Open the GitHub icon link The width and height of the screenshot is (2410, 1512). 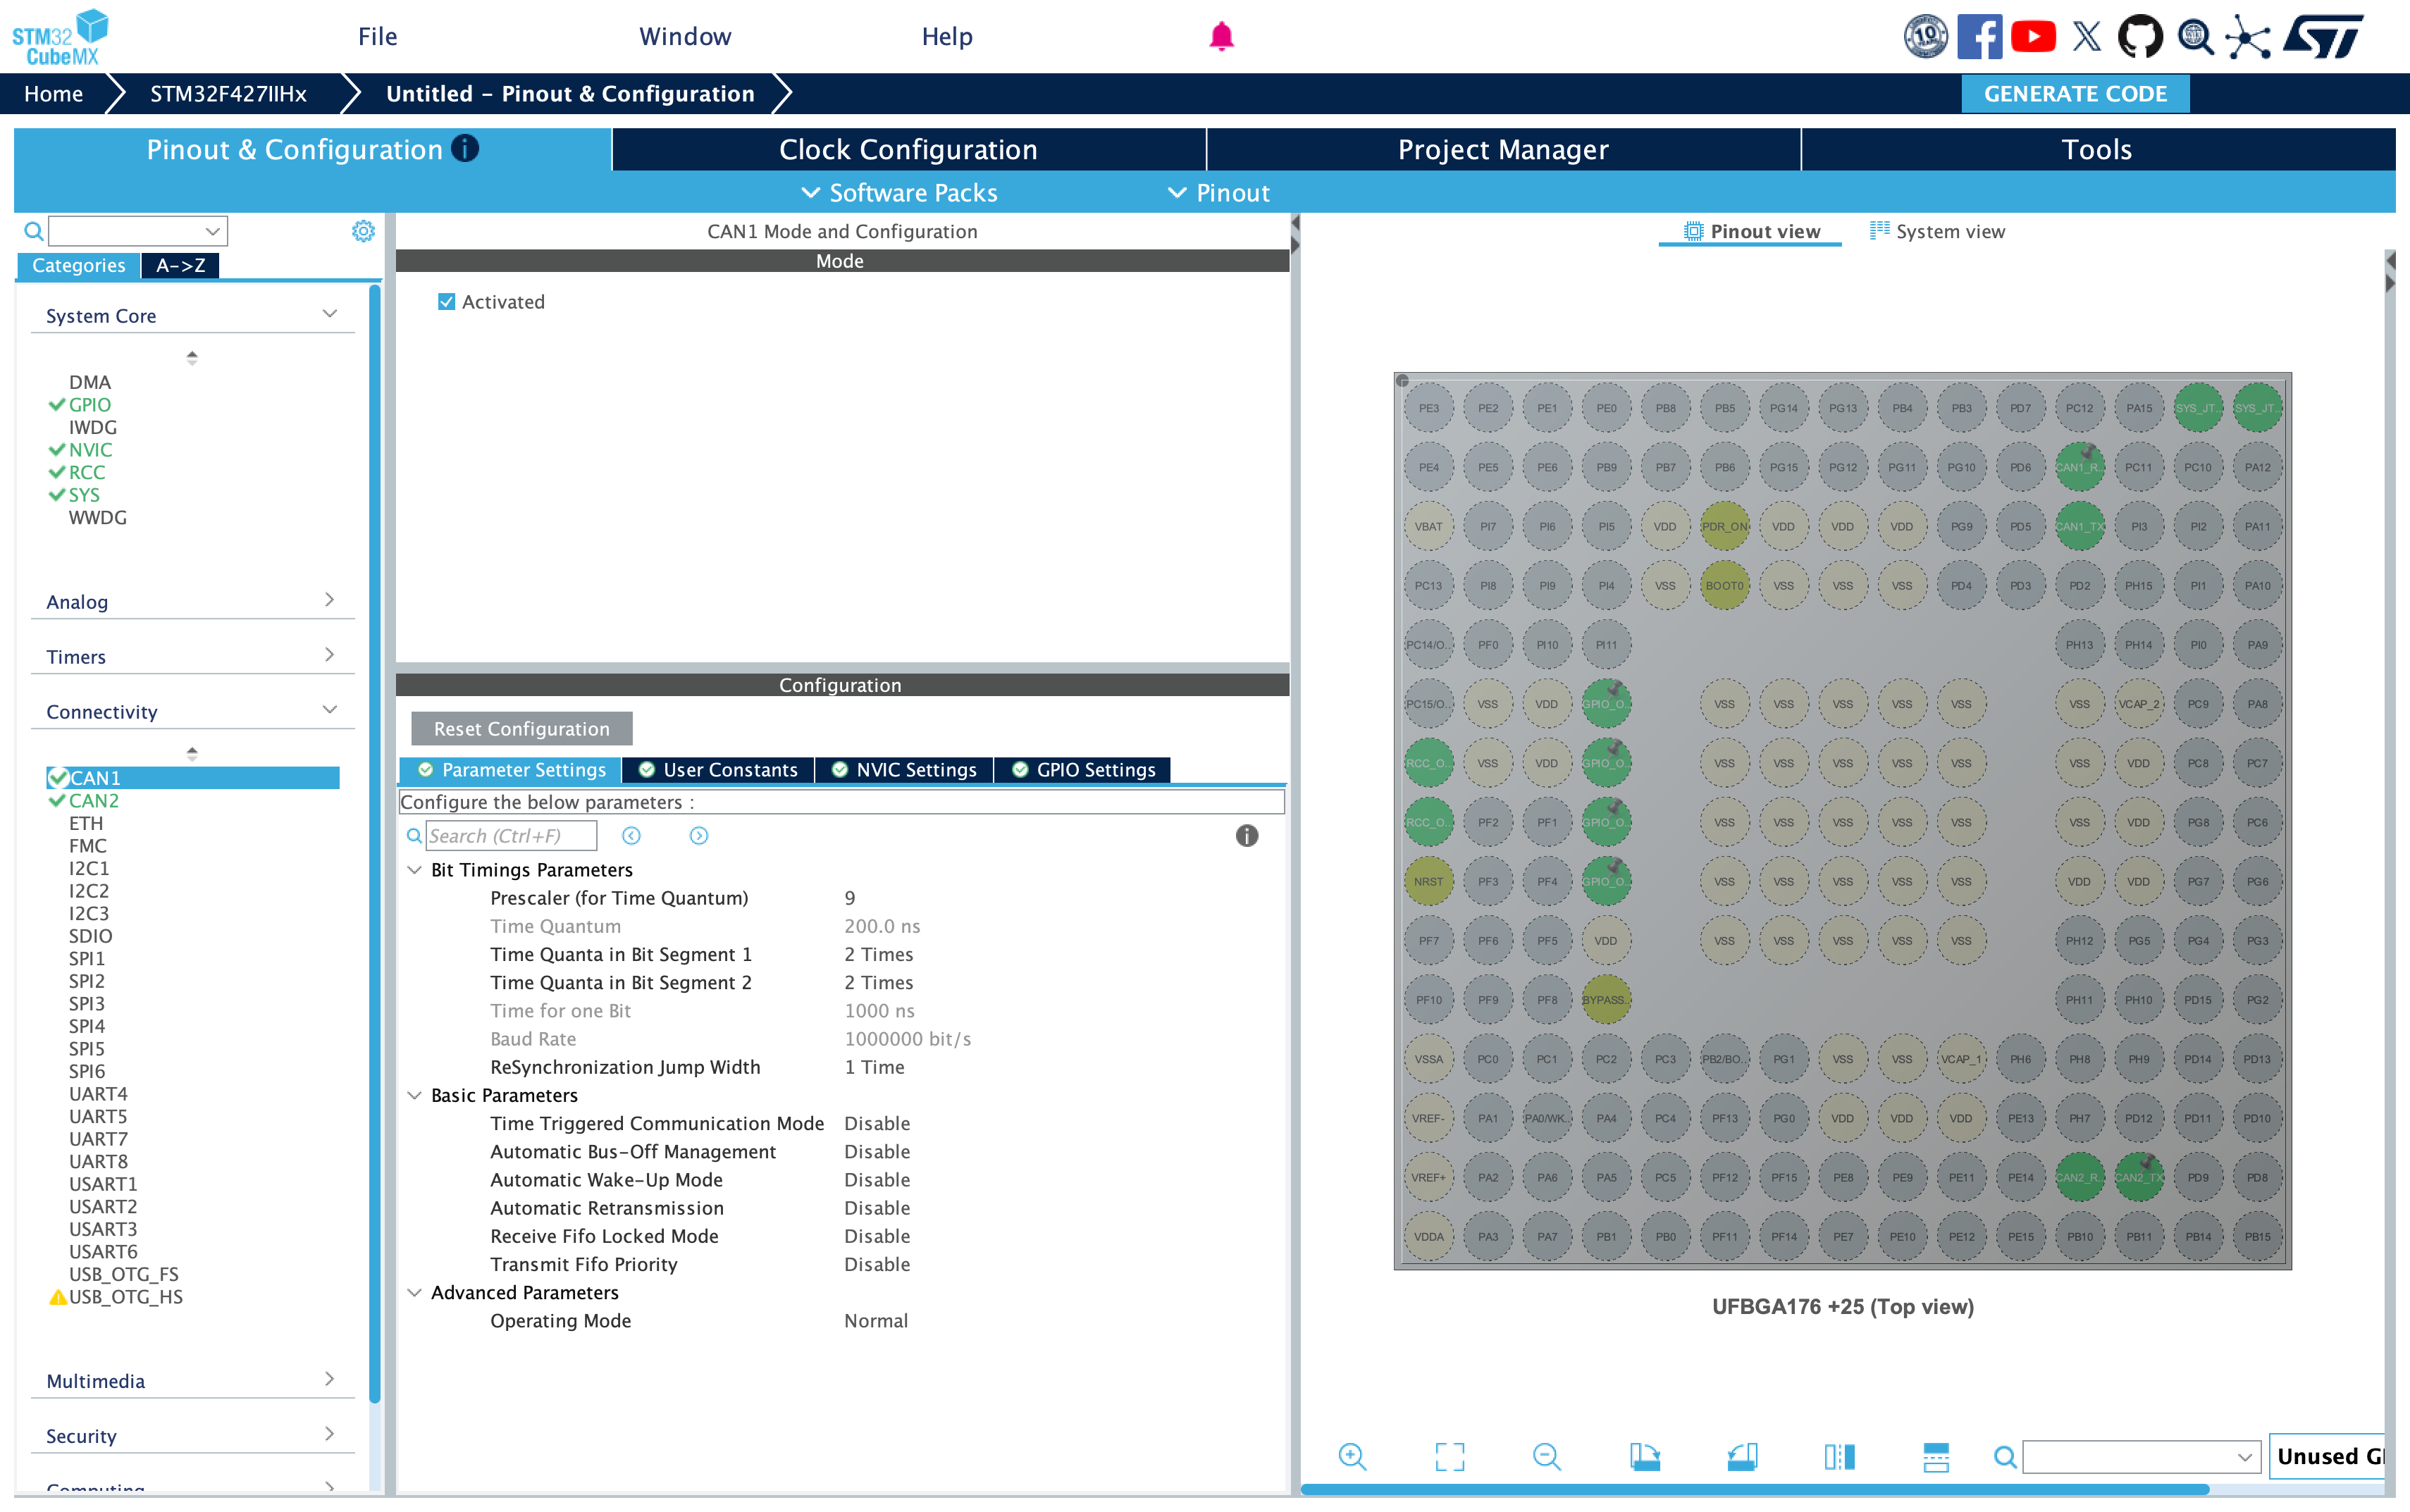(2140, 37)
